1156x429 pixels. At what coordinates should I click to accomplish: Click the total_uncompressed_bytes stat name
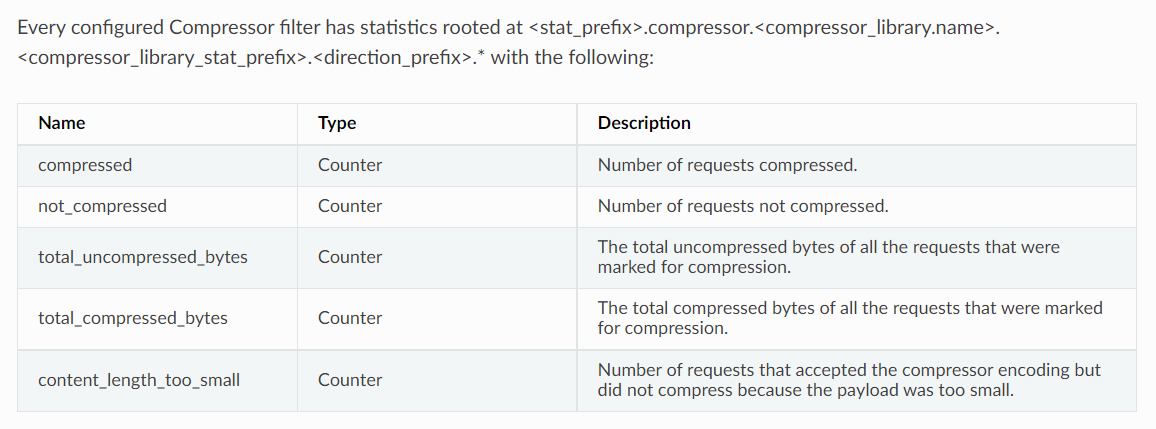coord(142,257)
